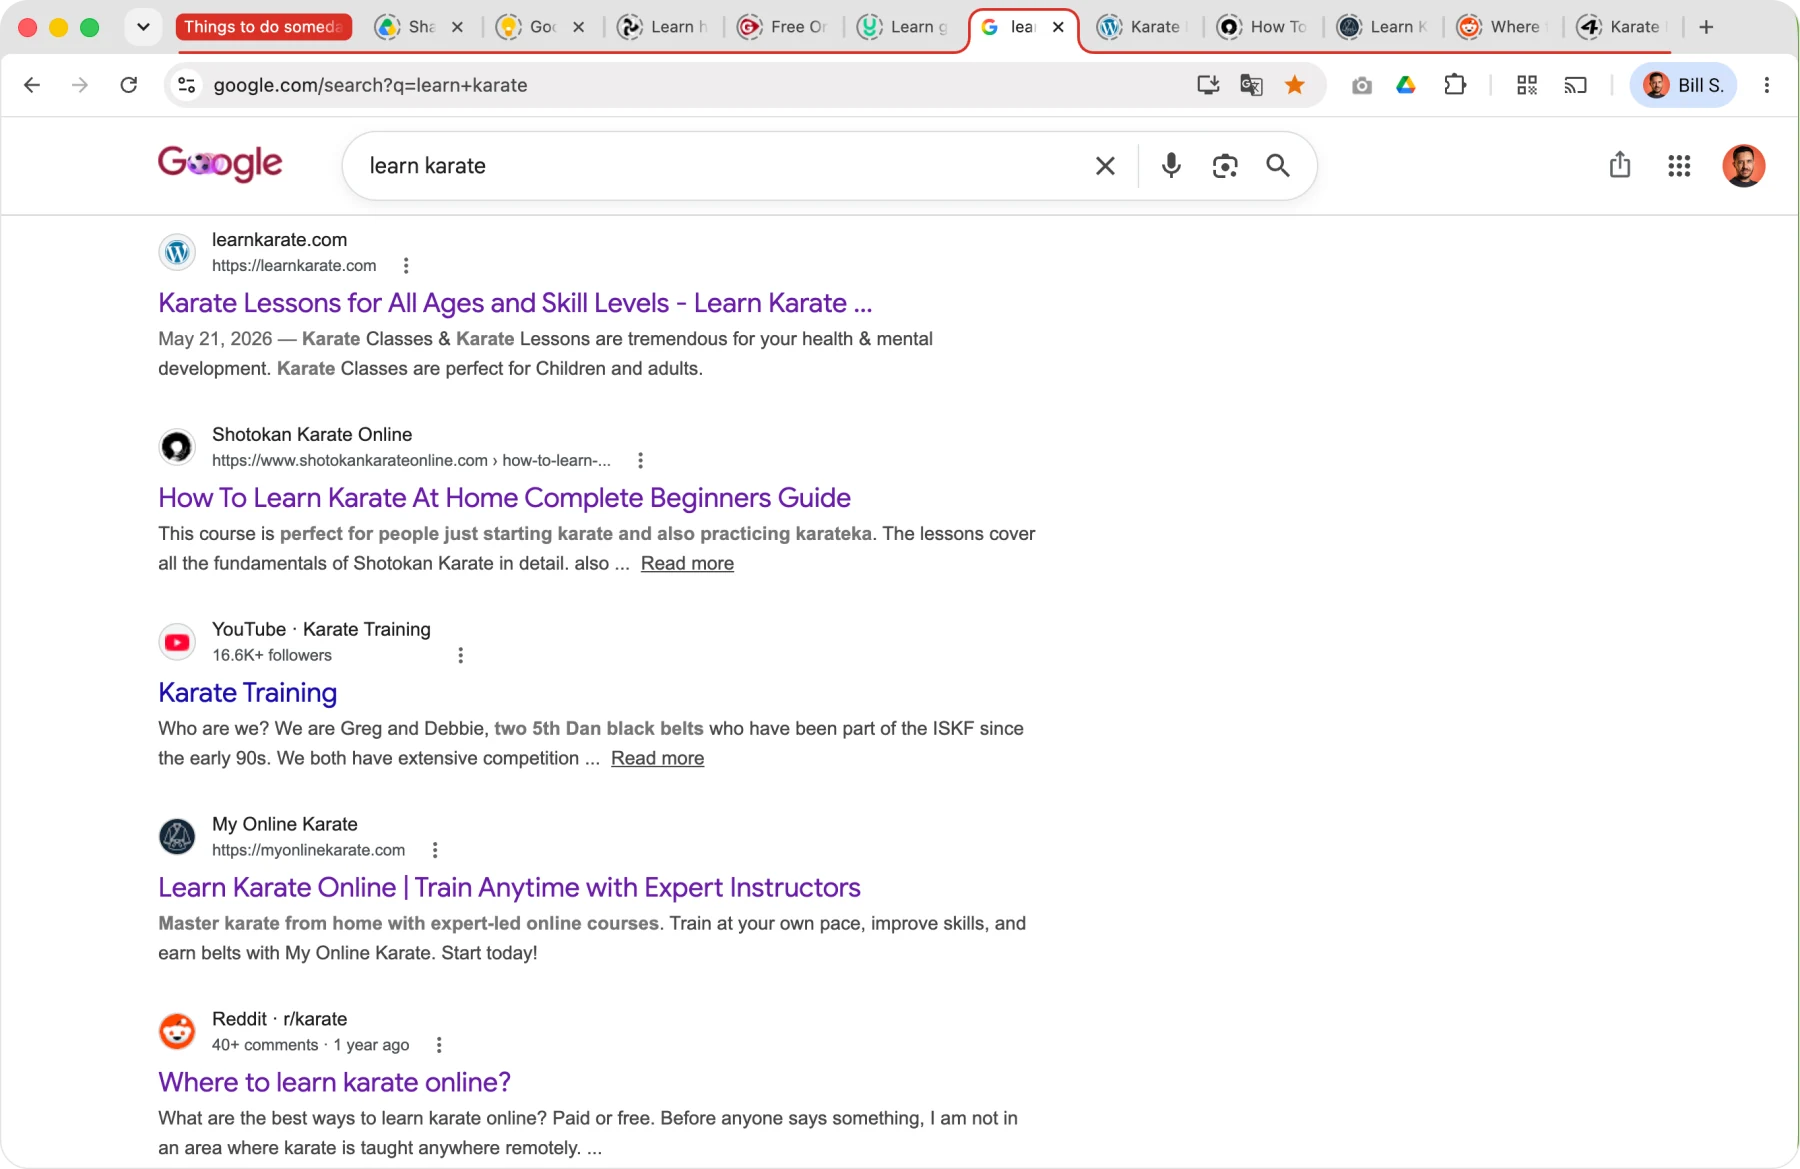This screenshot has width=1800, height=1169.
Task: Click '40+ comments · 1 year ago' text
Action: pos(311,1046)
